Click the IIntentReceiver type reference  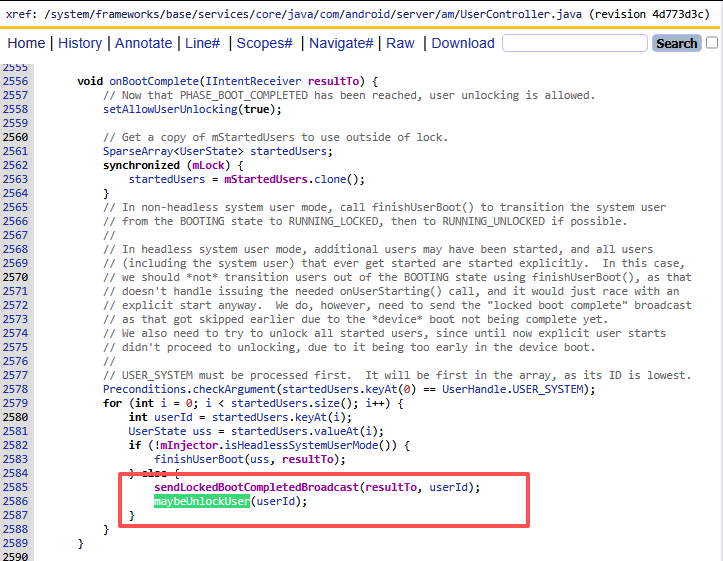(253, 82)
